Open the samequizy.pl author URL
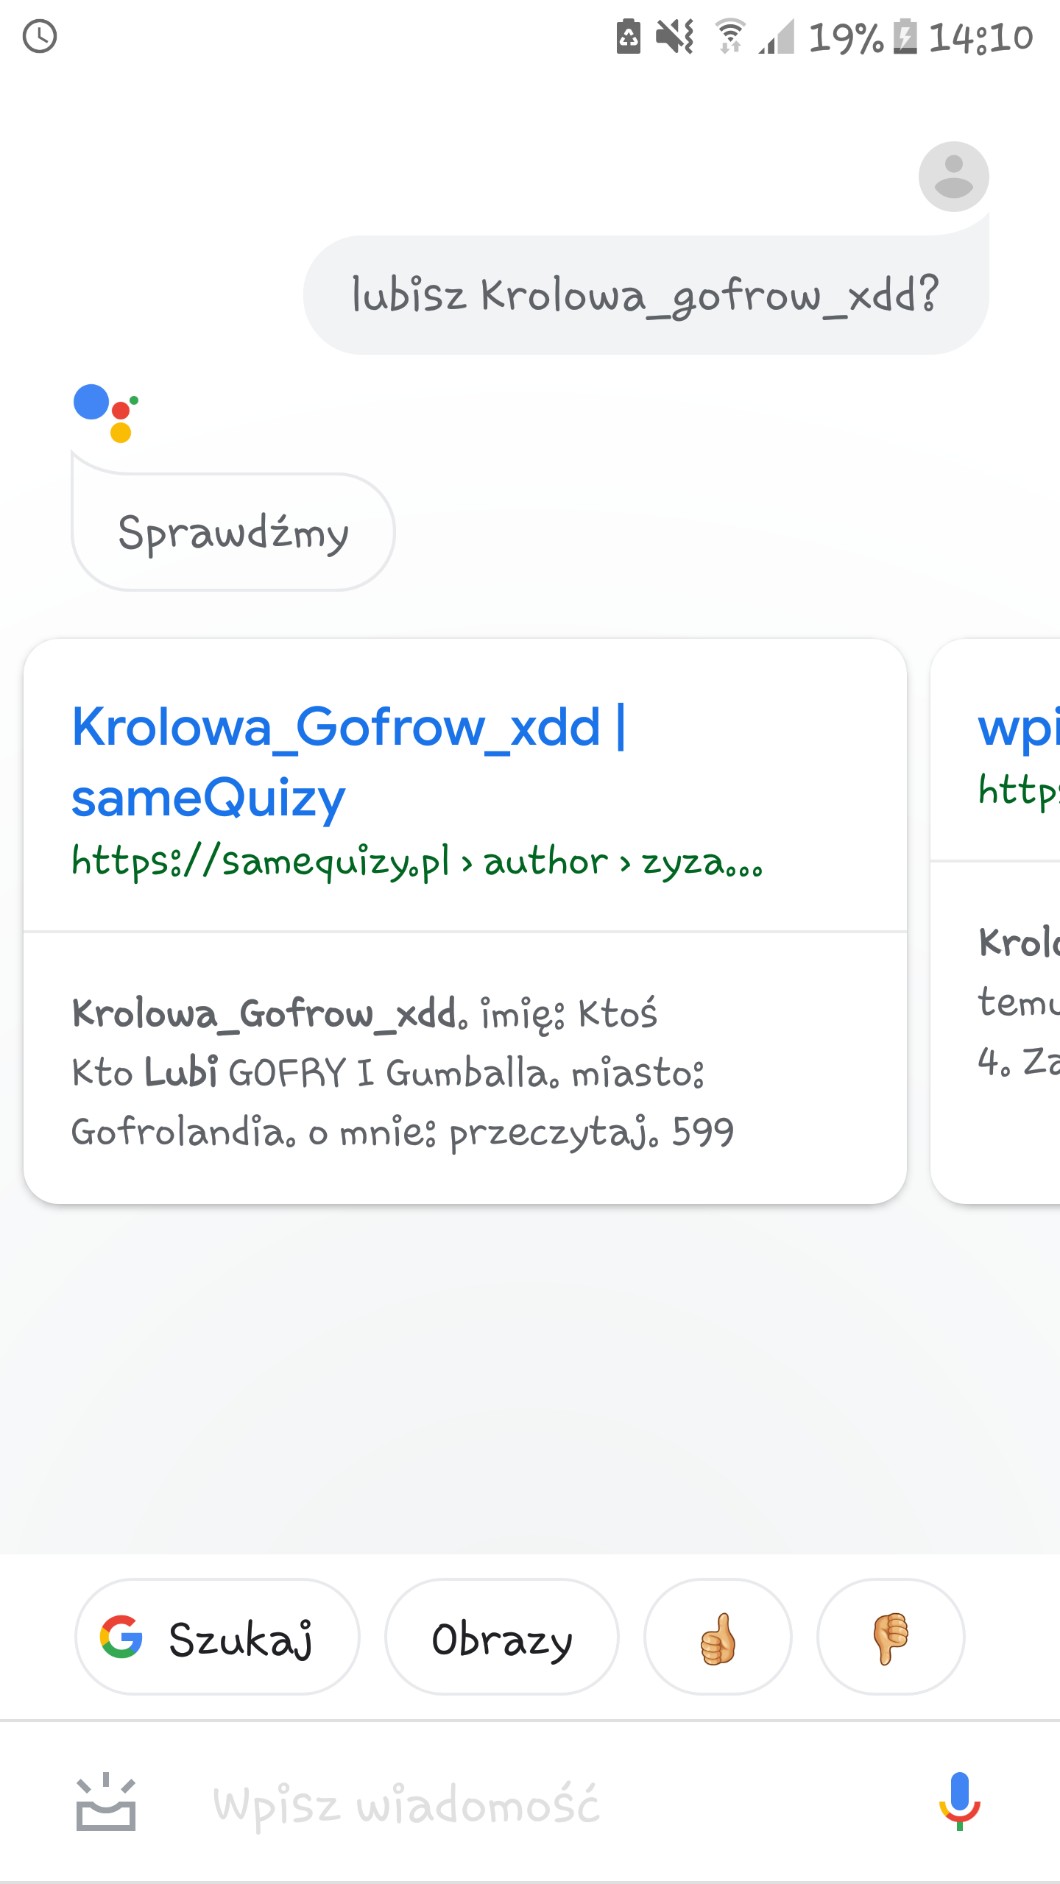This screenshot has height=1884, width=1060. (x=416, y=861)
